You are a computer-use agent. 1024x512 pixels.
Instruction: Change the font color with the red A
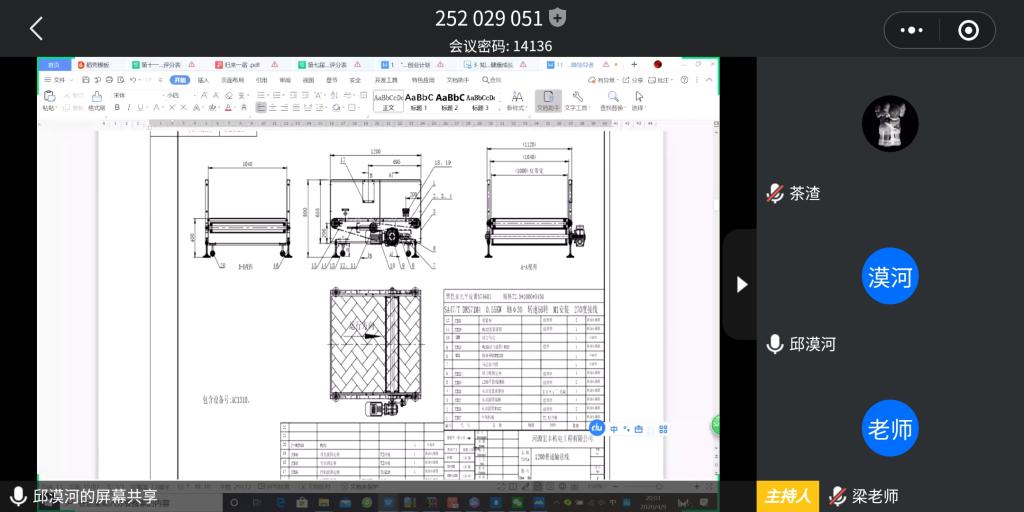[x=228, y=107]
